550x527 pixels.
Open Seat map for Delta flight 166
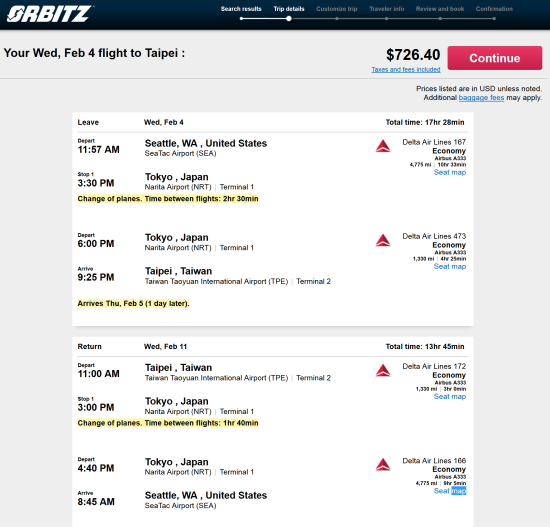(450, 491)
